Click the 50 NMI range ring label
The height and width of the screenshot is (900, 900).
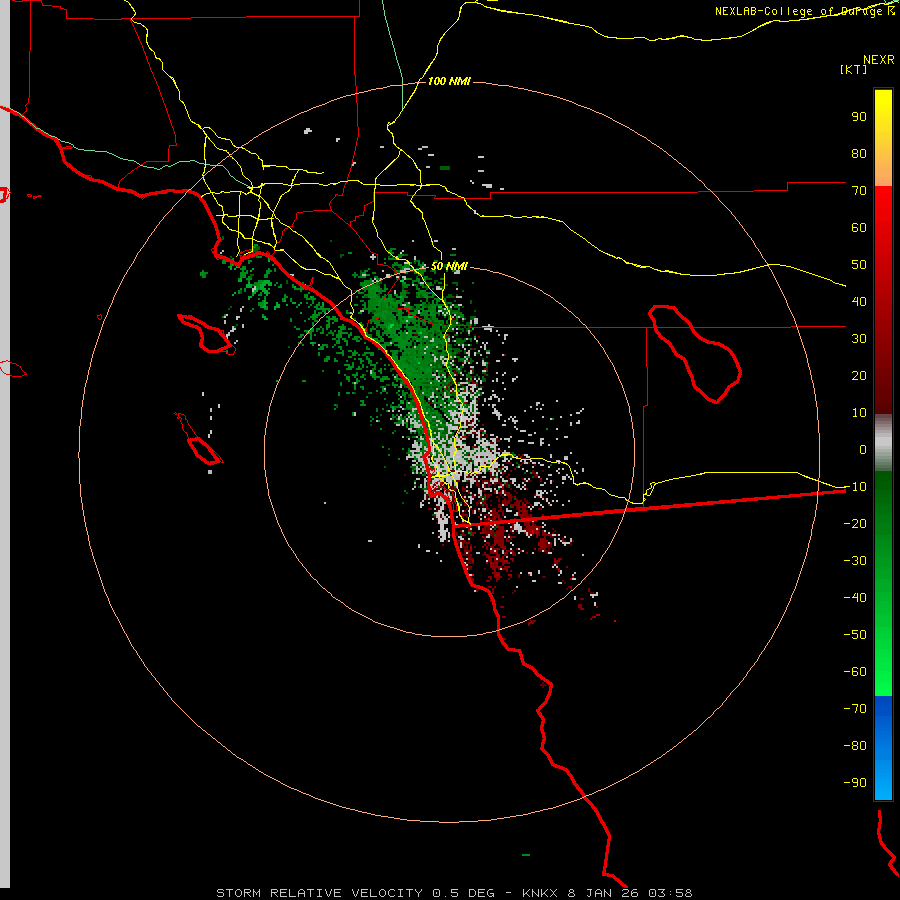(449, 266)
